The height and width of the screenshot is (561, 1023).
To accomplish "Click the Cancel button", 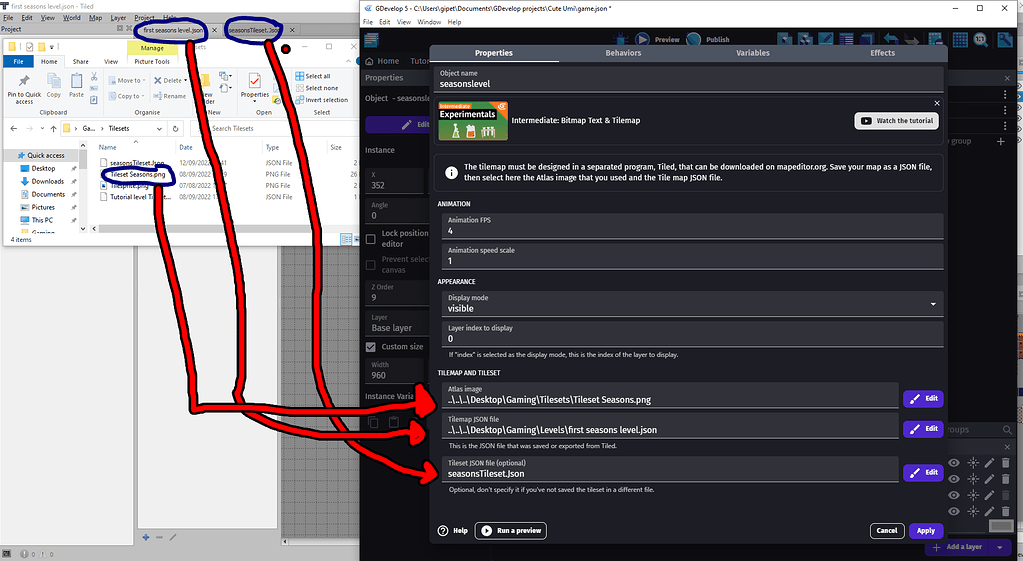I will point(887,531).
